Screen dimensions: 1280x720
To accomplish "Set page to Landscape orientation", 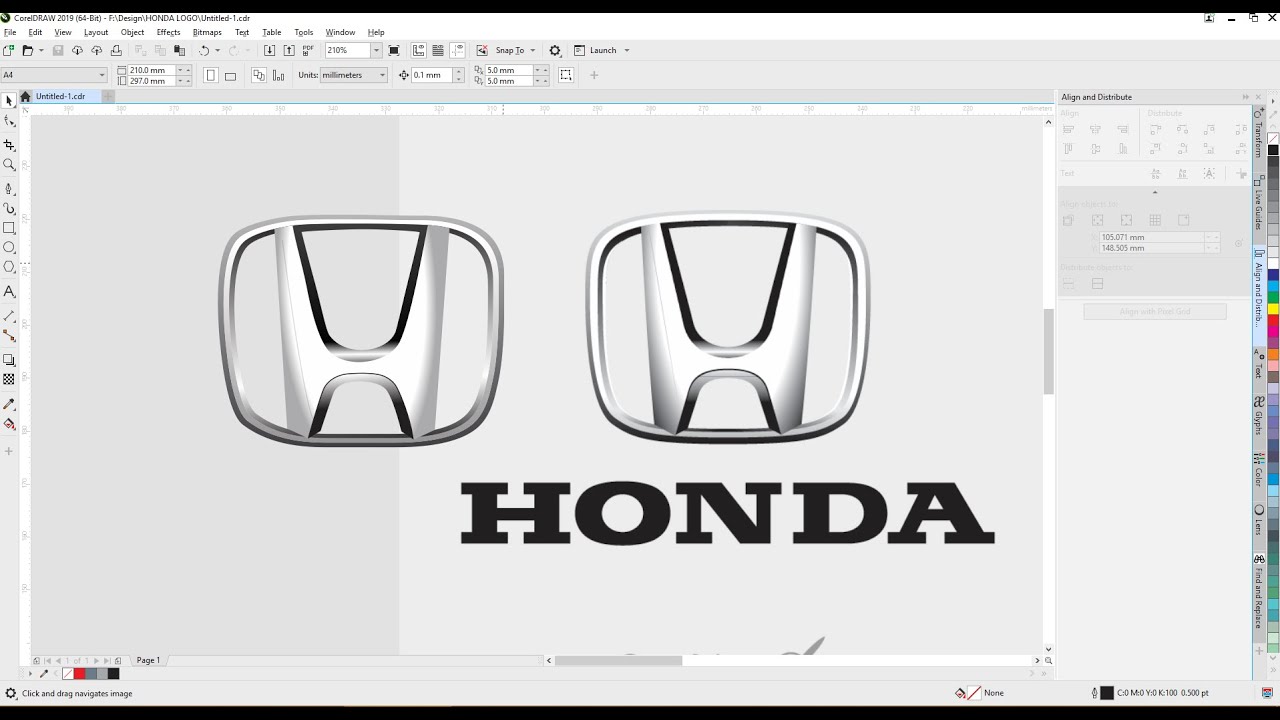I will click(x=231, y=75).
